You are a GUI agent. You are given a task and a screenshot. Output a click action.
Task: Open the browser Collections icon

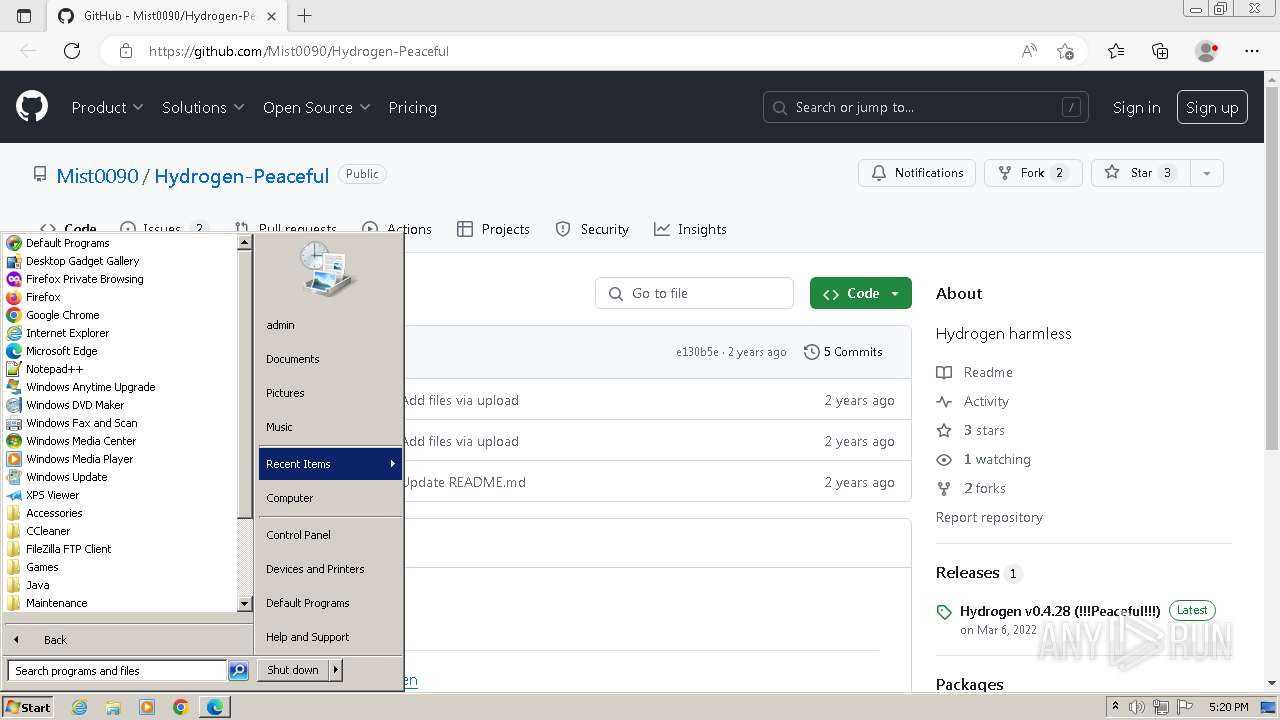tap(1160, 51)
